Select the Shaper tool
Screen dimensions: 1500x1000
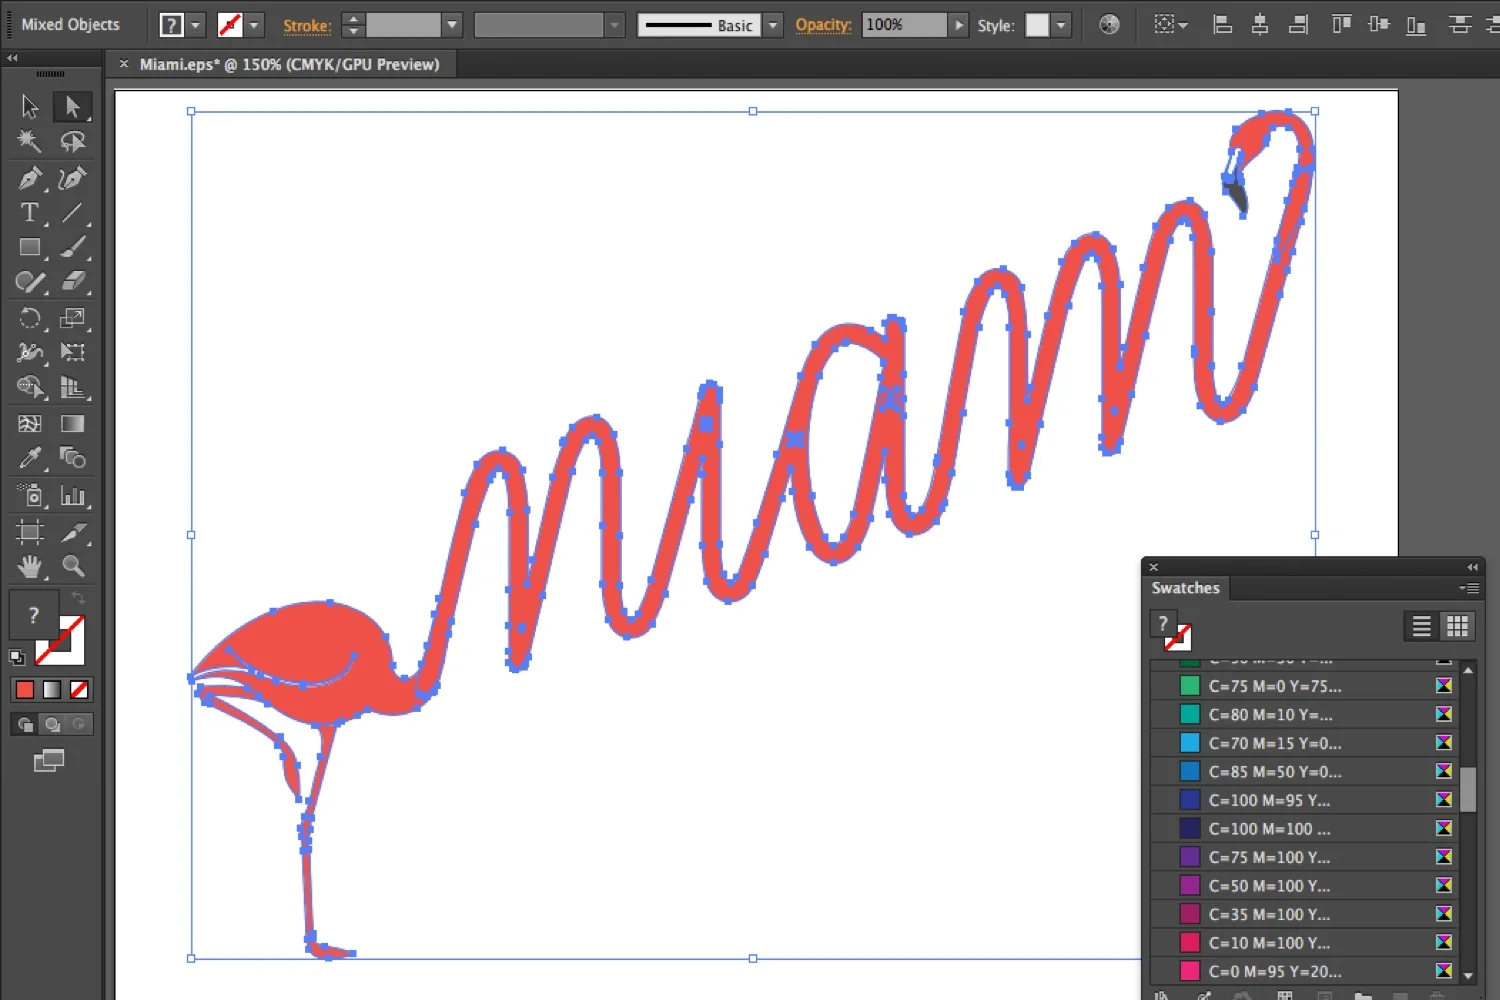(x=29, y=282)
